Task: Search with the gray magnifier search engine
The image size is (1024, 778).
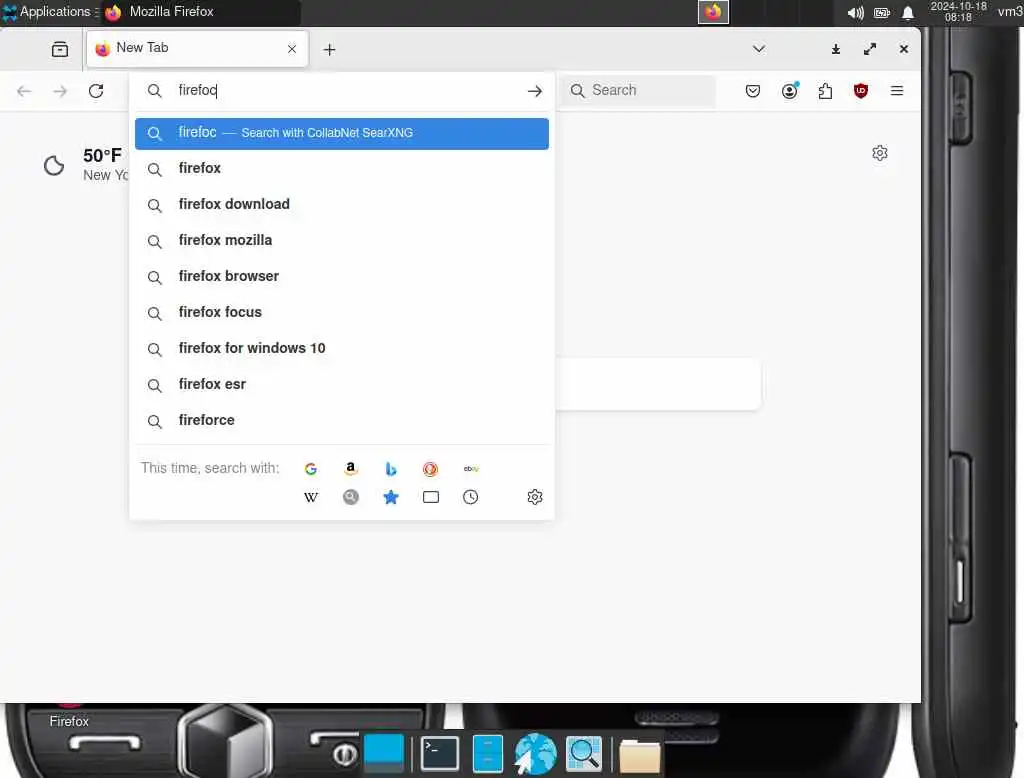Action: 351,498
